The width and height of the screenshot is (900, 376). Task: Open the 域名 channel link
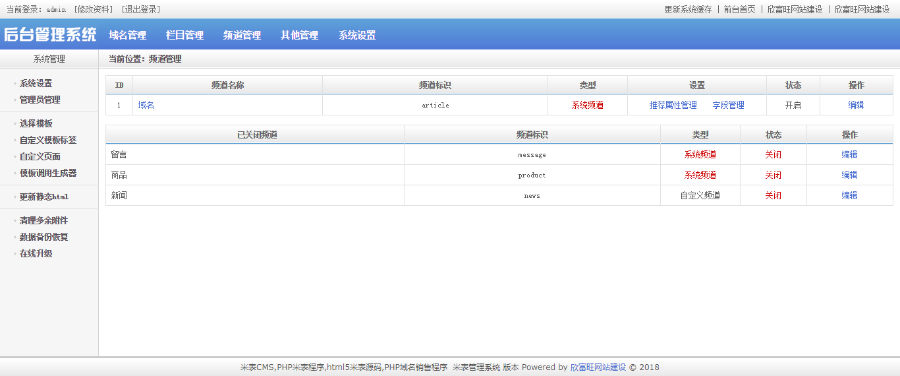(x=146, y=105)
